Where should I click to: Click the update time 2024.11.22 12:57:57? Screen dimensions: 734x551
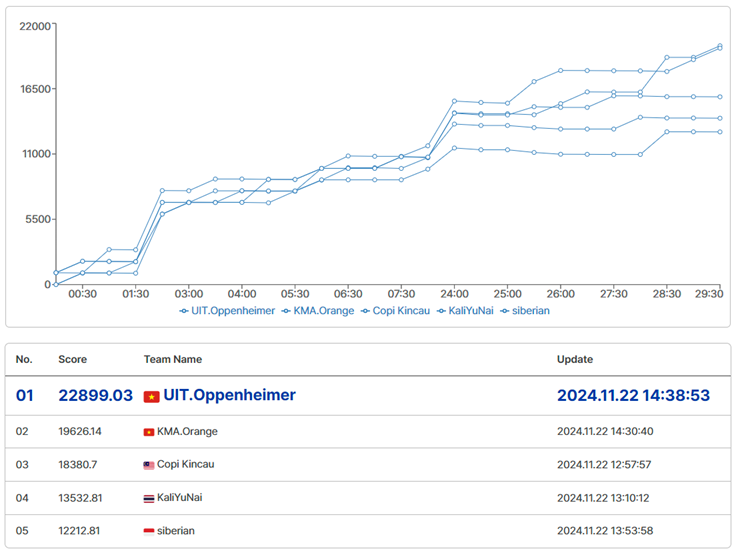(x=604, y=465)
